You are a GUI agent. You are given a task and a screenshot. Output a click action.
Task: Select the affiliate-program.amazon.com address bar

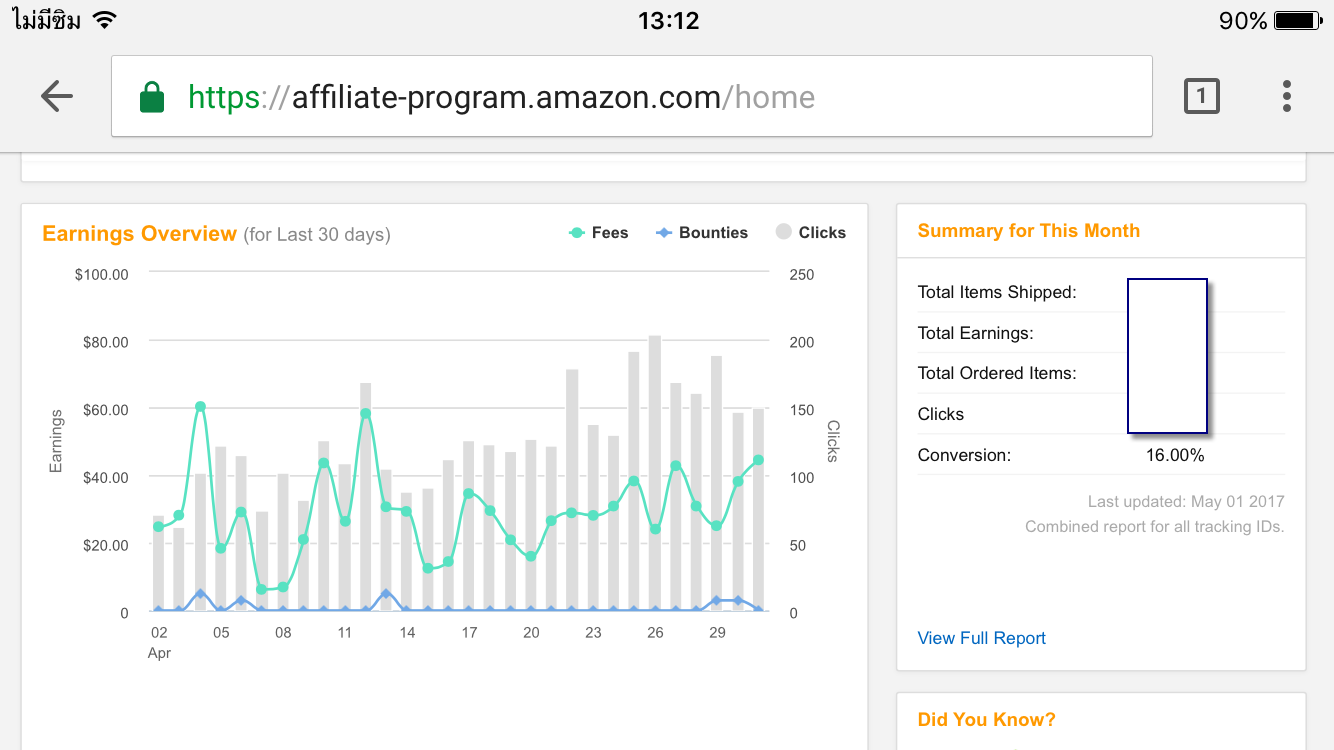coord(632,96)
